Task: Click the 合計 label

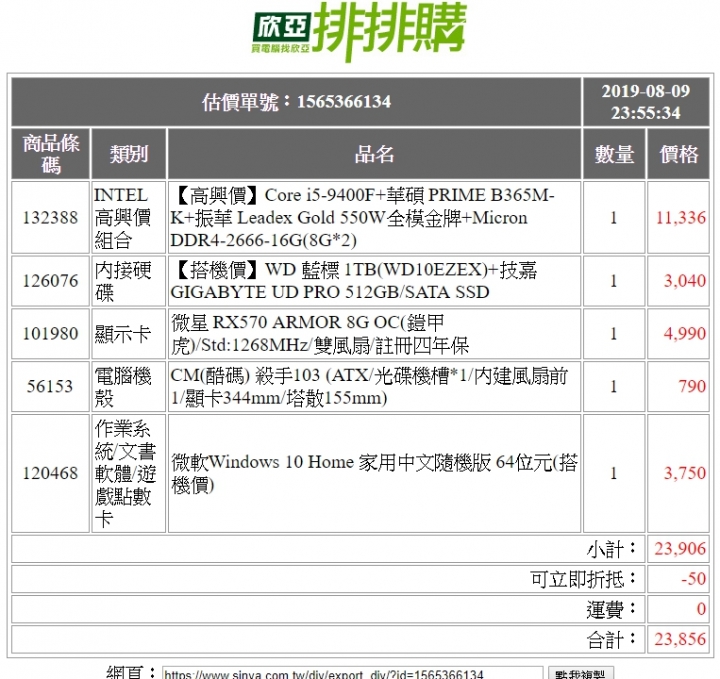Action: [x=611, y=640]
